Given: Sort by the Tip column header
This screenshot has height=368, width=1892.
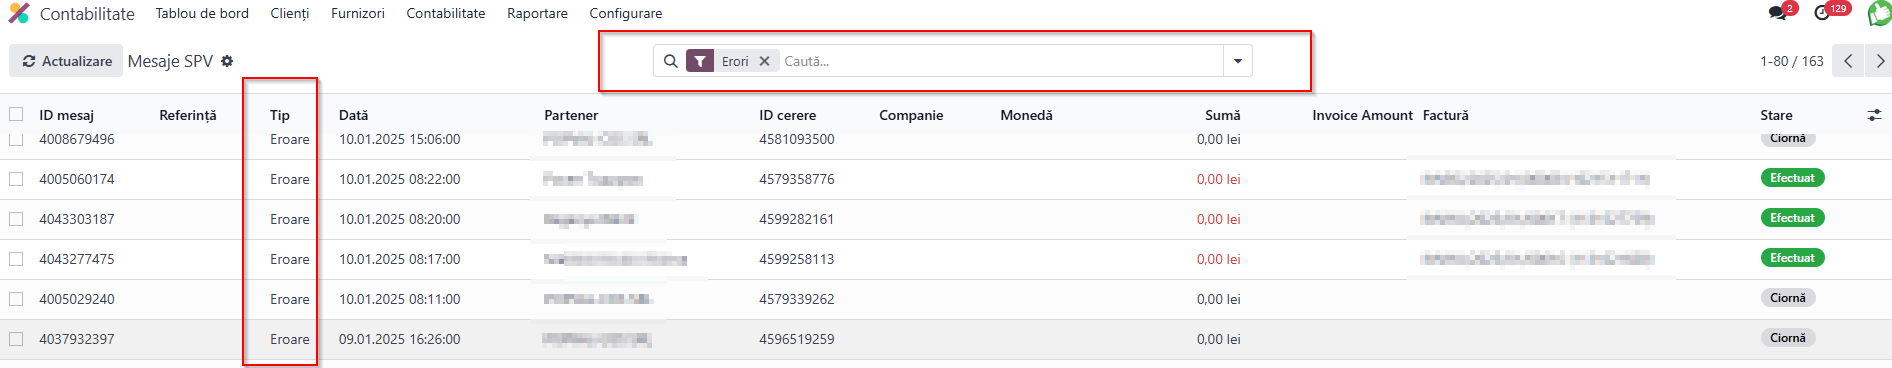Looking at the screenshot, I should click(x=280, y=115).
